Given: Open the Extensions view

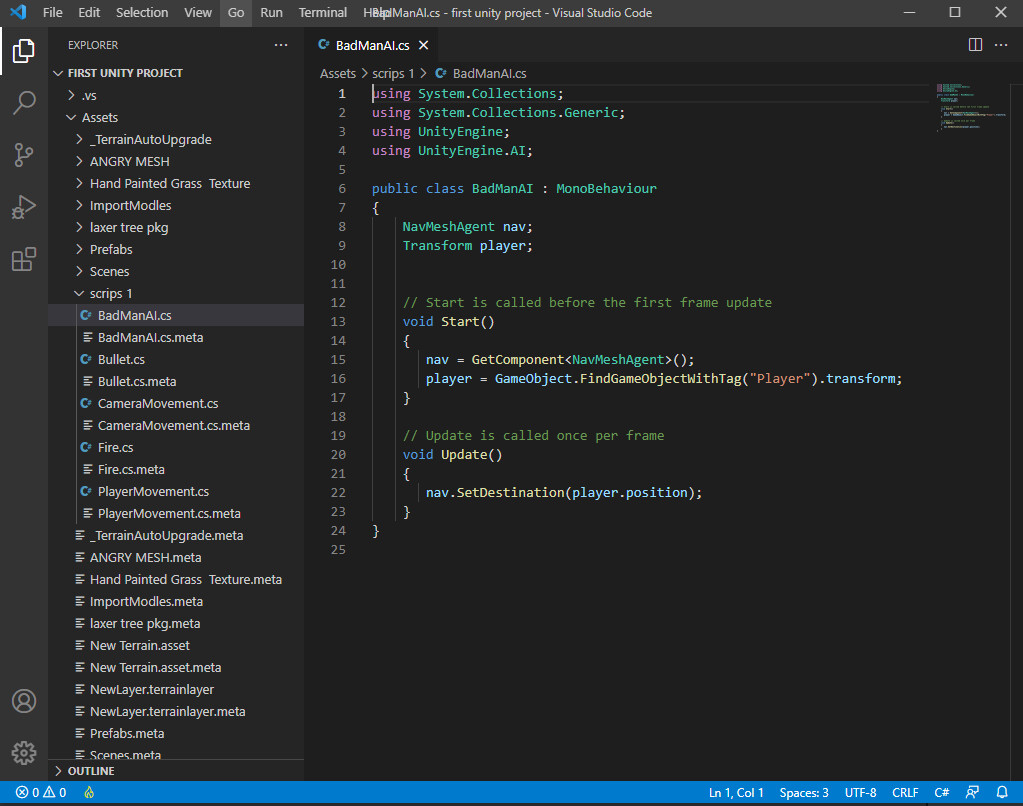Looking at the screenshot, I should [24, 259].
